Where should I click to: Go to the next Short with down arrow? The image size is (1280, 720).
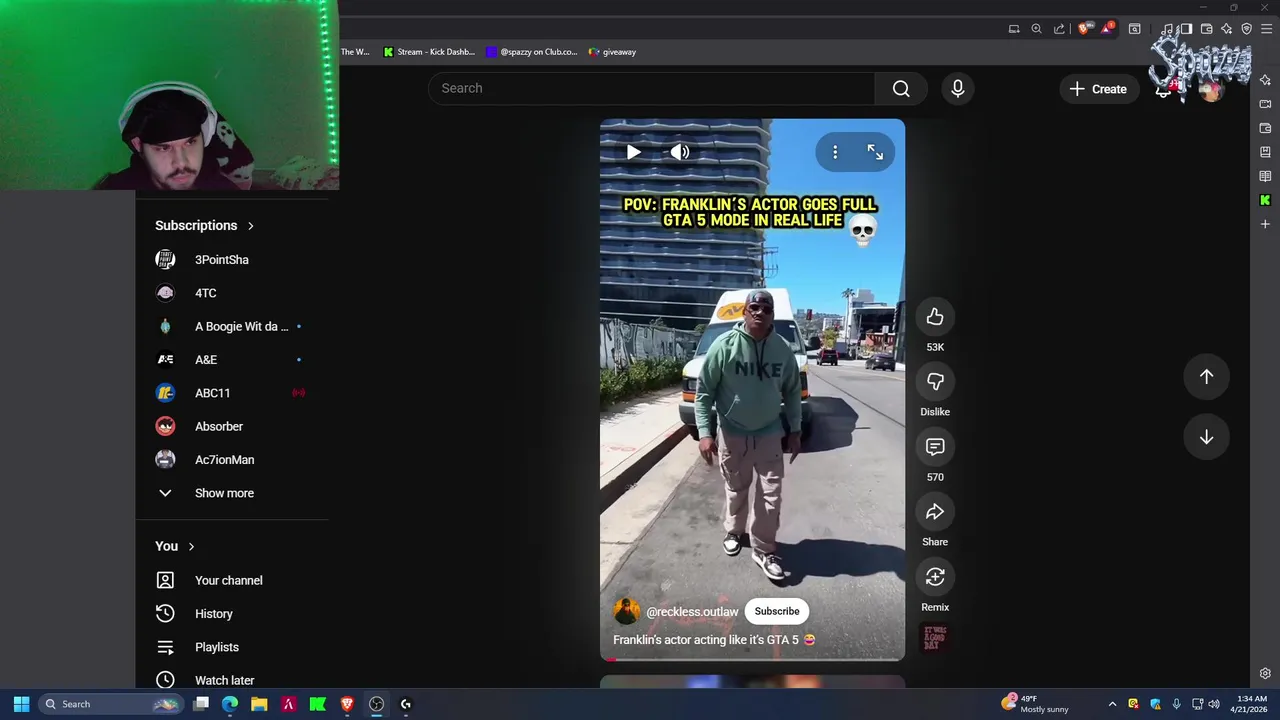pyautogui.click(x=1206, y=437)
